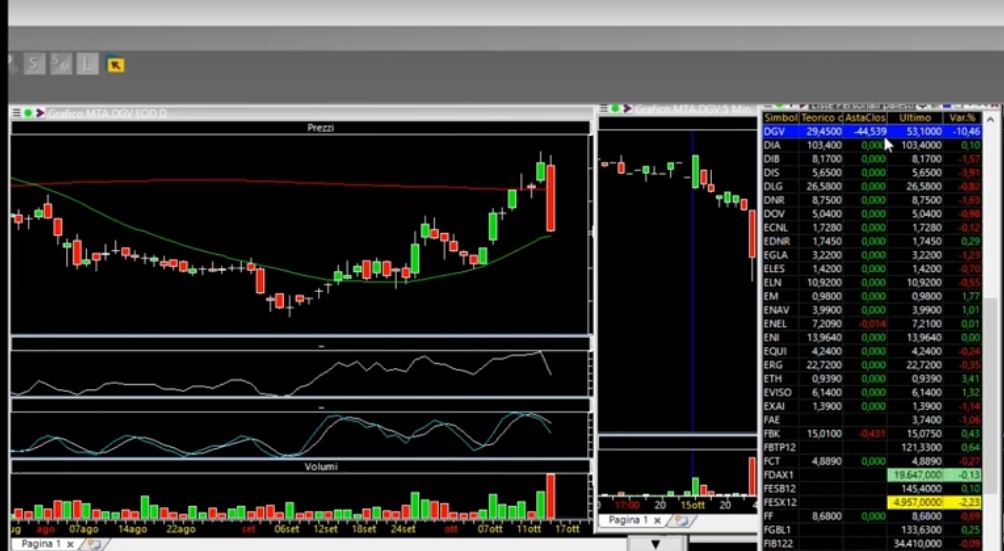
Task: Select the ELN symbol row
Action: click(x=872, y=282)
